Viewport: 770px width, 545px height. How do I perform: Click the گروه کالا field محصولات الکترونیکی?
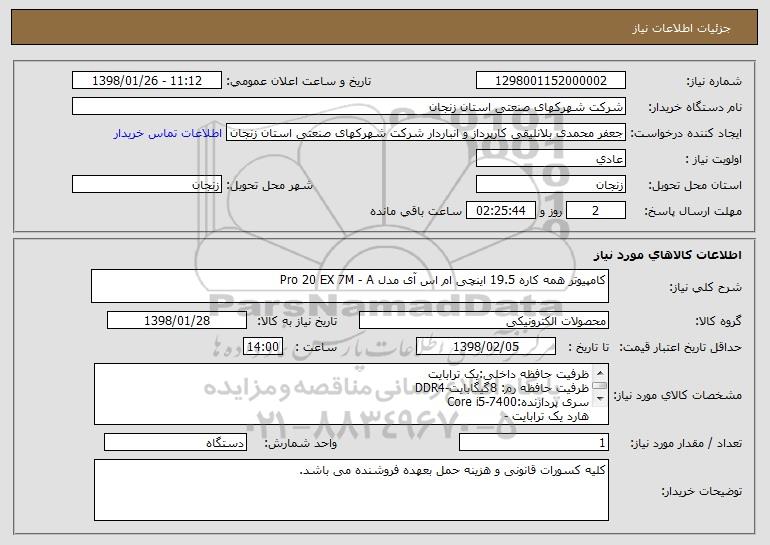click(484, 321)
